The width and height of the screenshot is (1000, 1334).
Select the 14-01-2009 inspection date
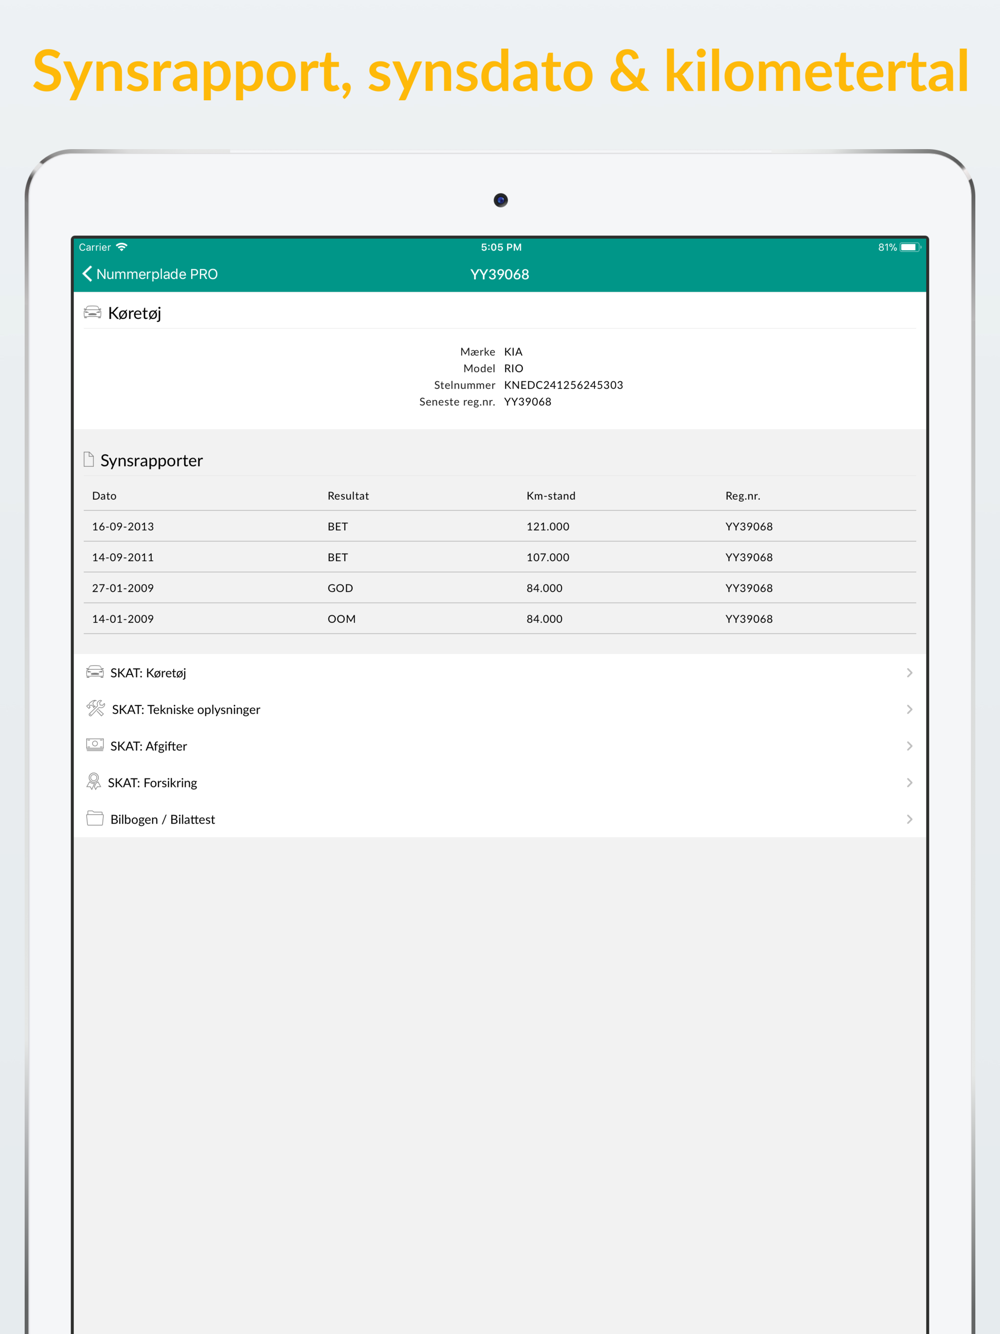(123, 619)
